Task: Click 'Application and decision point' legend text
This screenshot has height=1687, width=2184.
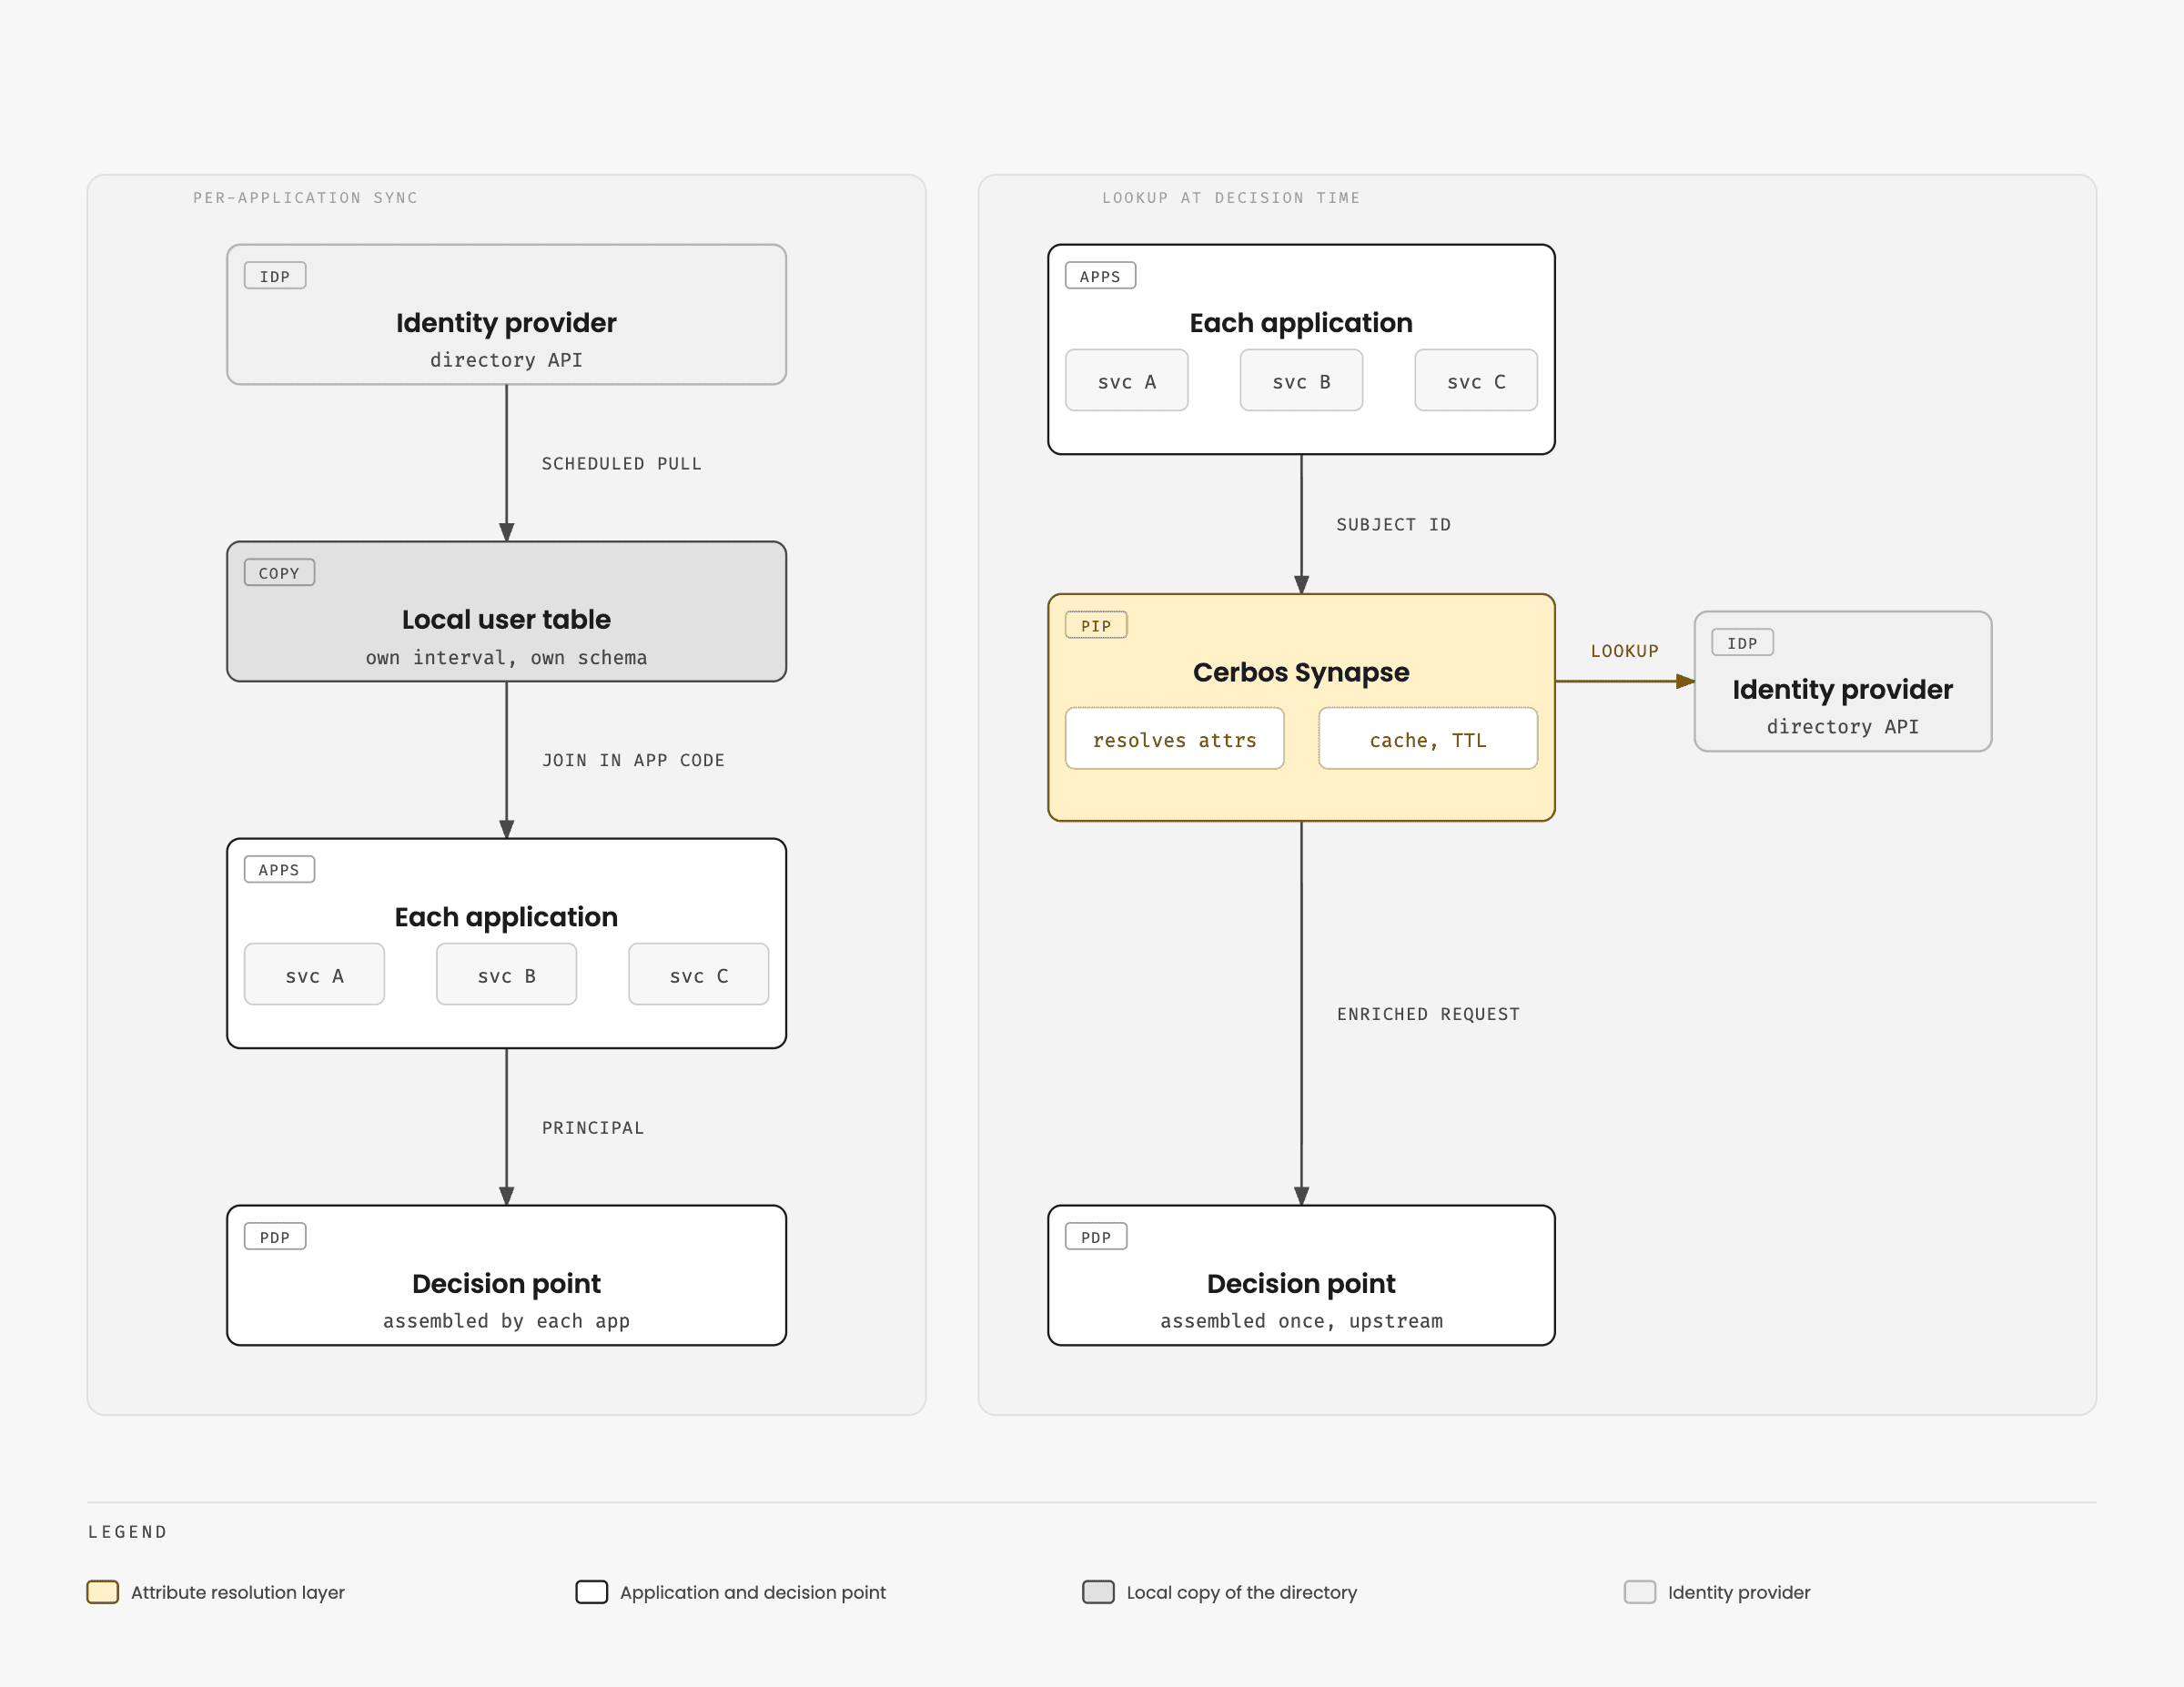Action: [753, 1592]
